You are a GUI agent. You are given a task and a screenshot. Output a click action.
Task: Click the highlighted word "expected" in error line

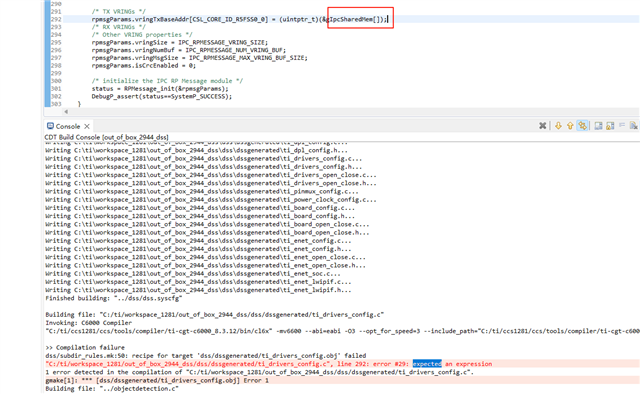click(427, 363)
